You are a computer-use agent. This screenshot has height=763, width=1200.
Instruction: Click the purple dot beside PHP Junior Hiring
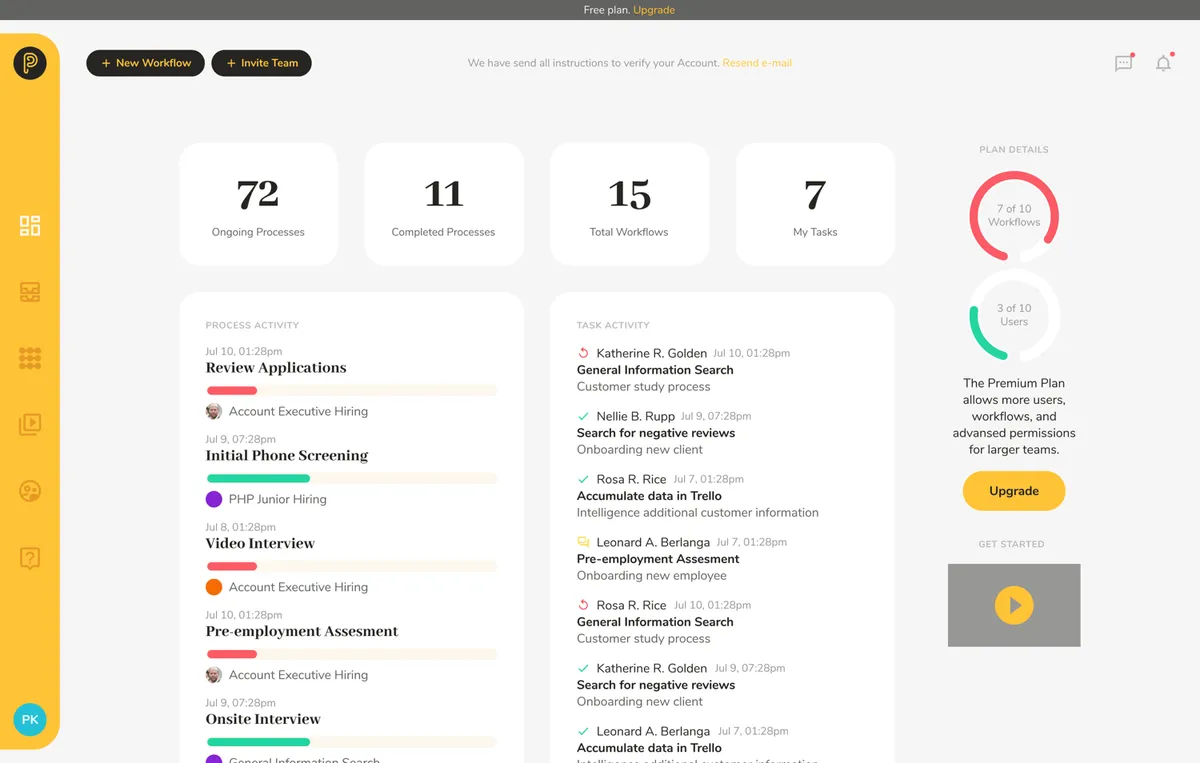point(214,499)
